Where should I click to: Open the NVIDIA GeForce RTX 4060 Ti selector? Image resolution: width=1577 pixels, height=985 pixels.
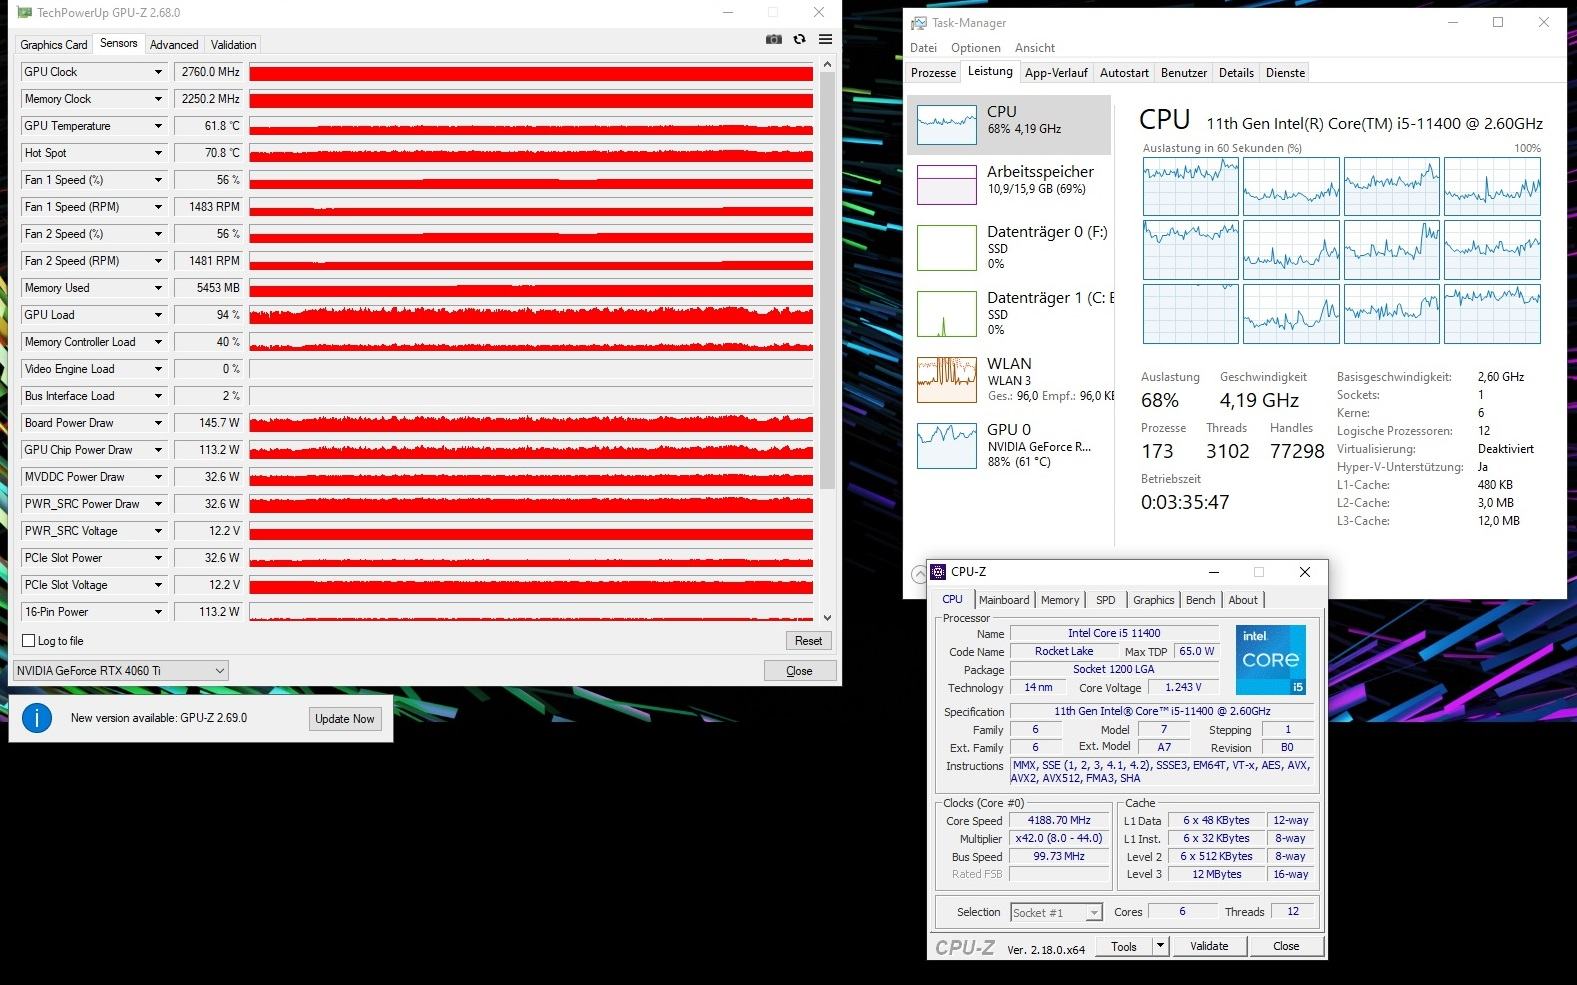pyautogui.click(x=121, y=671)
